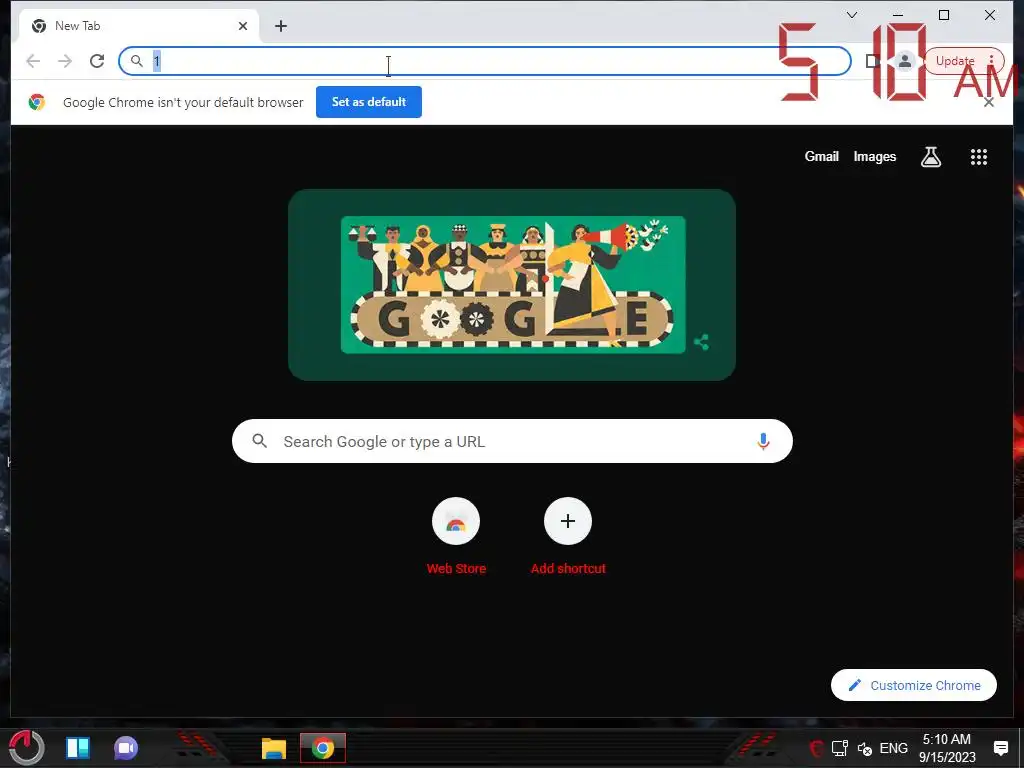Click the Google Doodle image
This screenshot has width=1024, height=768.
pos(513,285)
